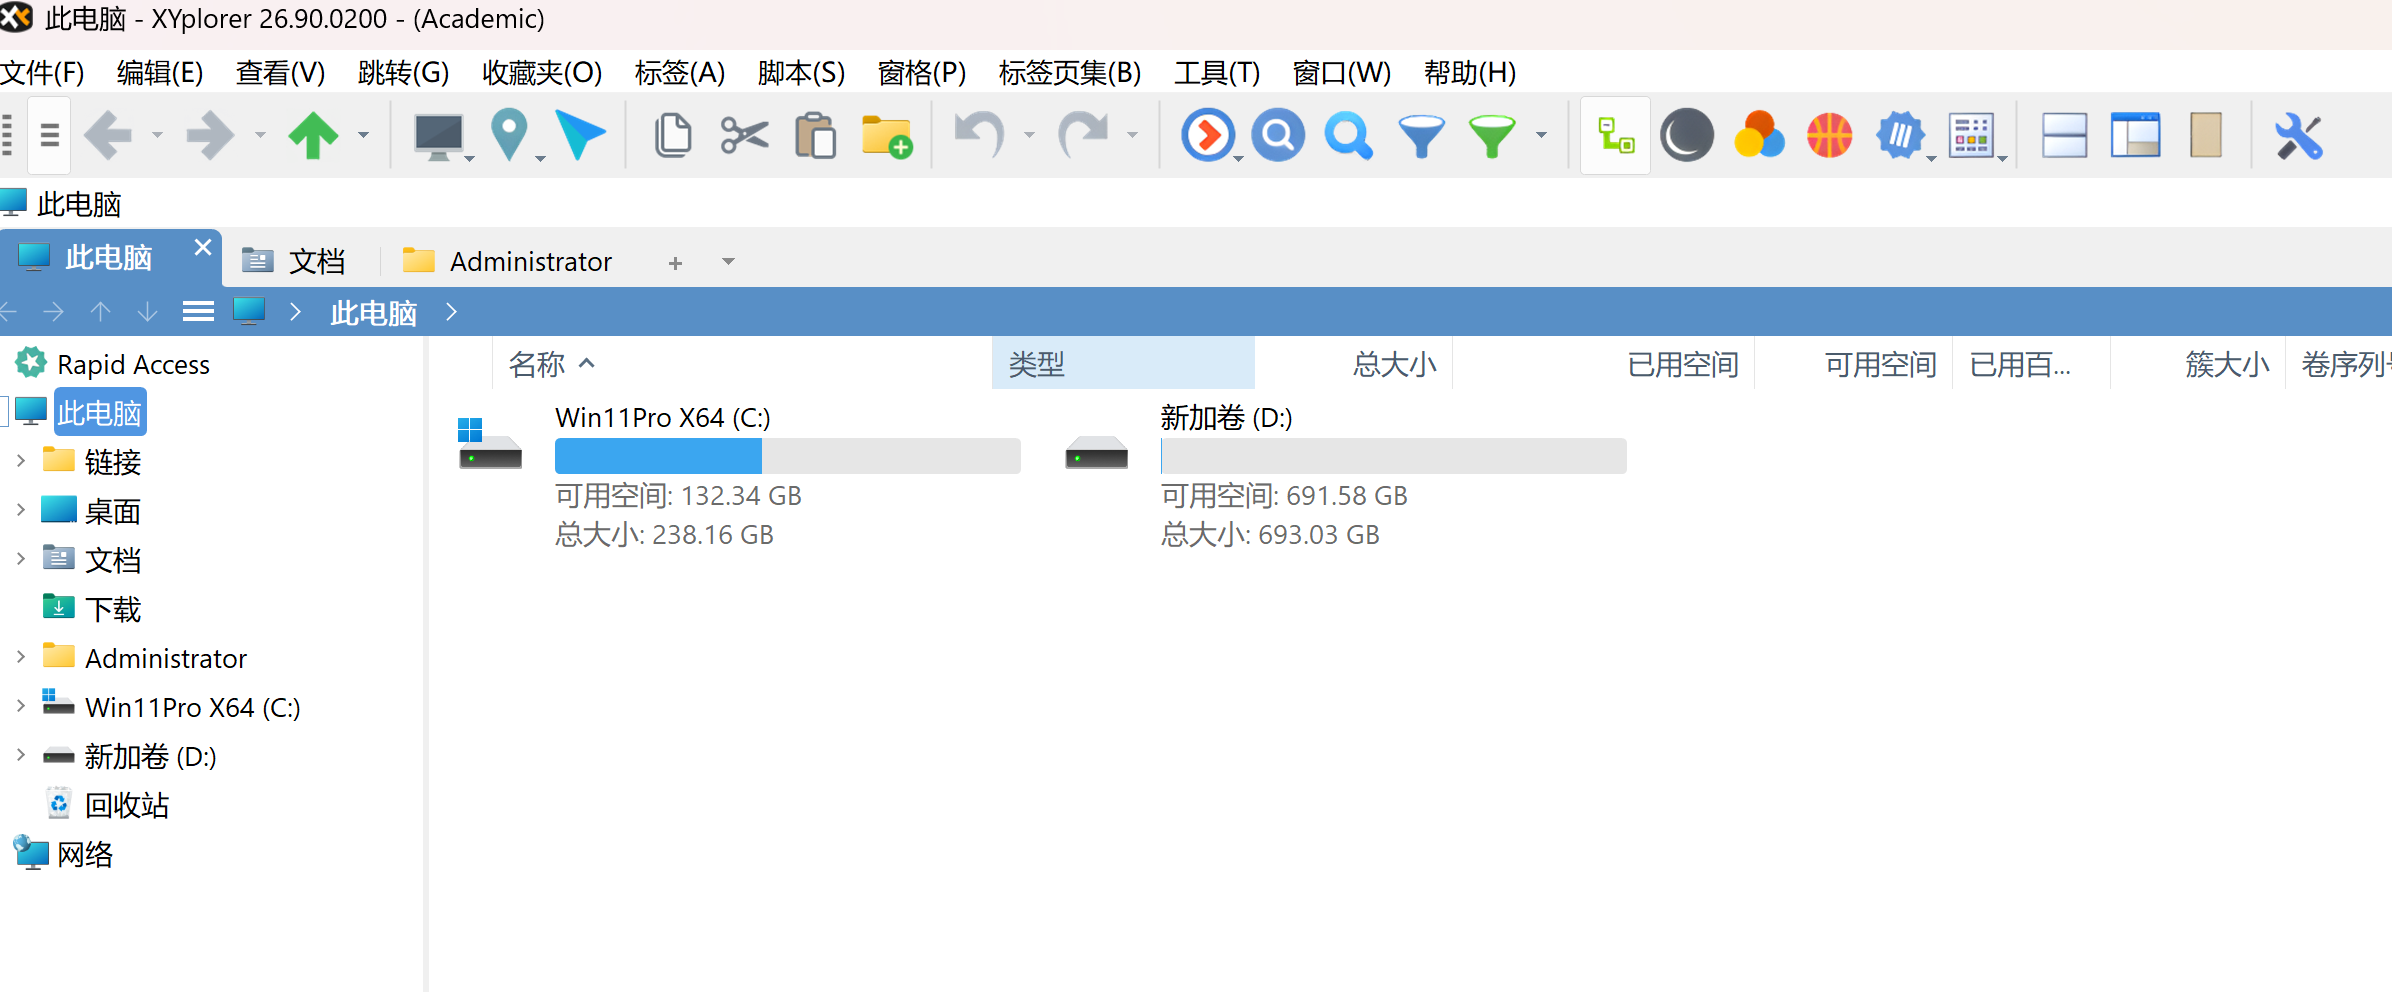Sort by 总大小 column header
This screenshot has width=2392, height=992.
[1354, 364]
